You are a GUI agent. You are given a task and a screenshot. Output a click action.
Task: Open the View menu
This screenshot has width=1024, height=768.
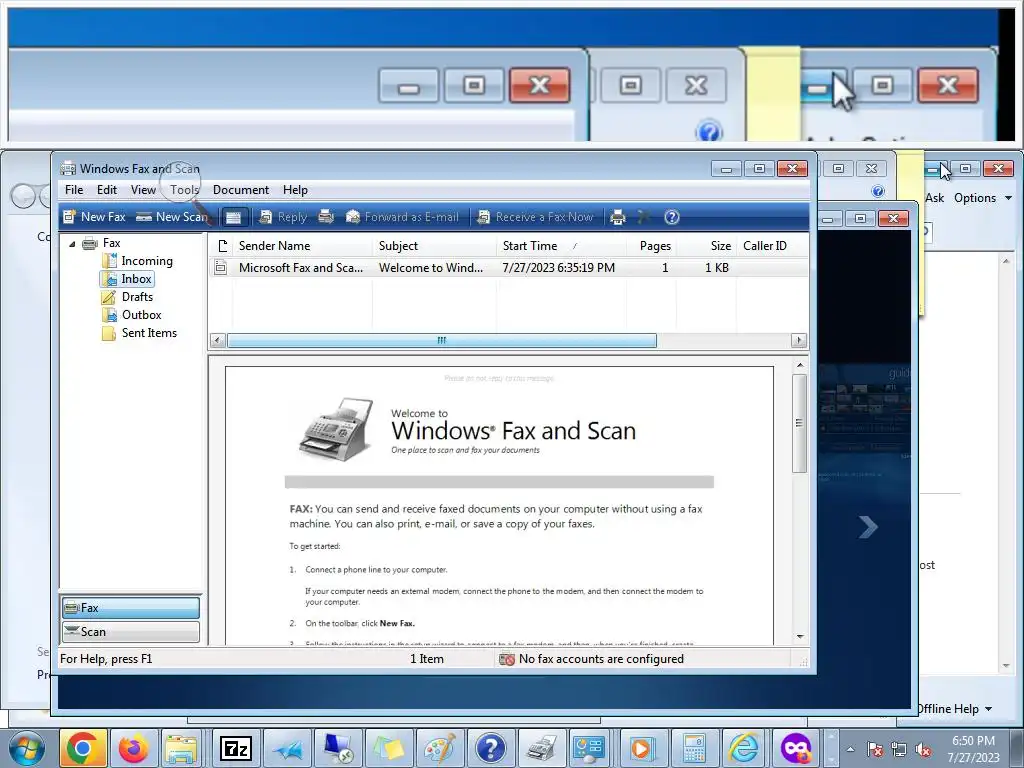click(143, 190)
